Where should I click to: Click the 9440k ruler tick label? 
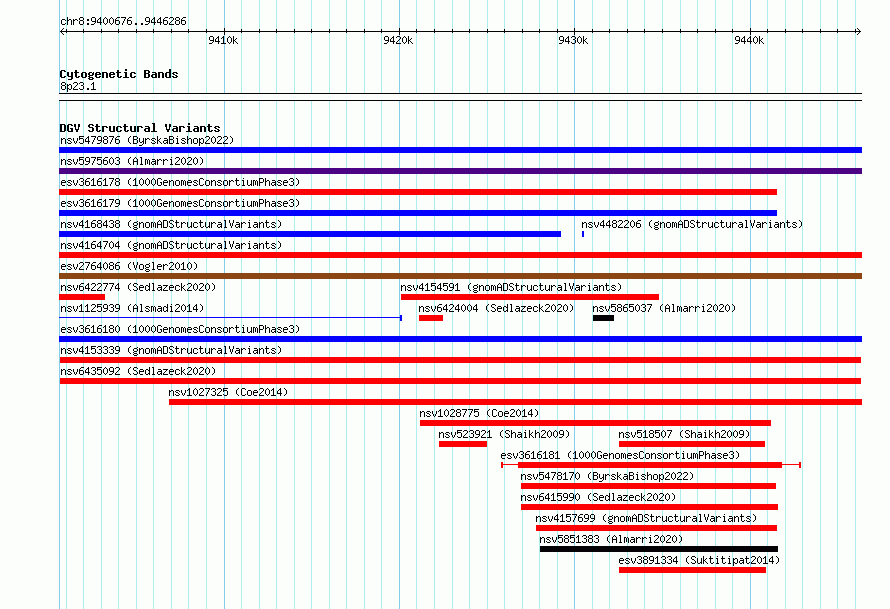point(749,40)
